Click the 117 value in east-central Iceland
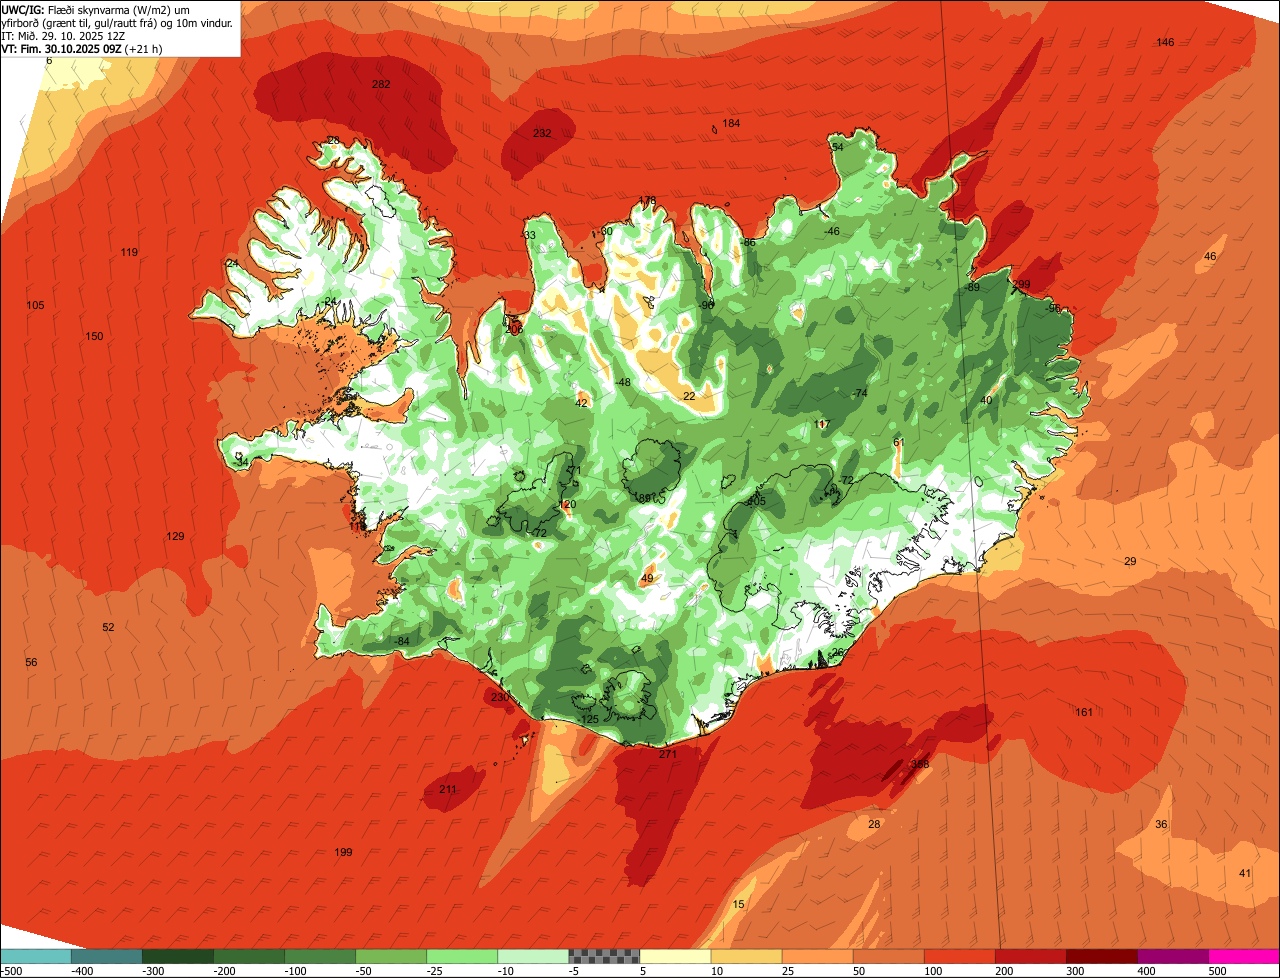Viewport: 1280px width, 978px height. coord(823,425)
